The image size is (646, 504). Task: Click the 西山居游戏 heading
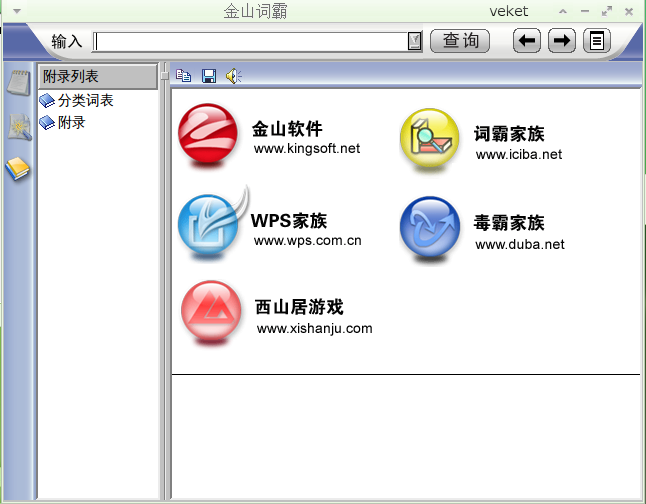[299, 307]
